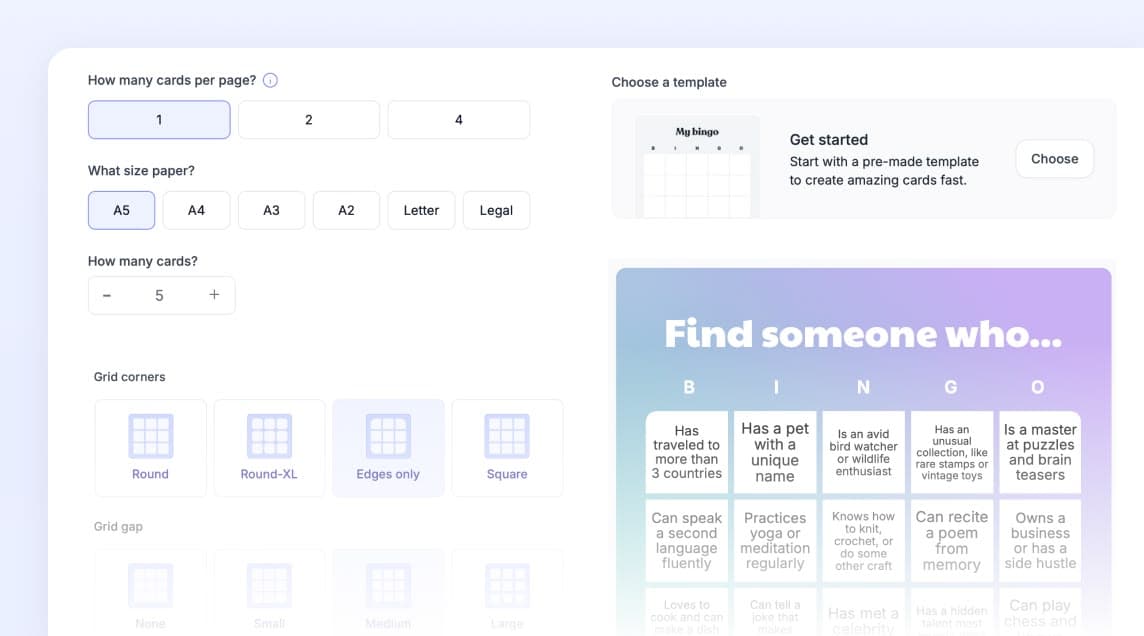1144x636 pixels.
Task: Decrease number of cards with minus button
Action: 107,296
